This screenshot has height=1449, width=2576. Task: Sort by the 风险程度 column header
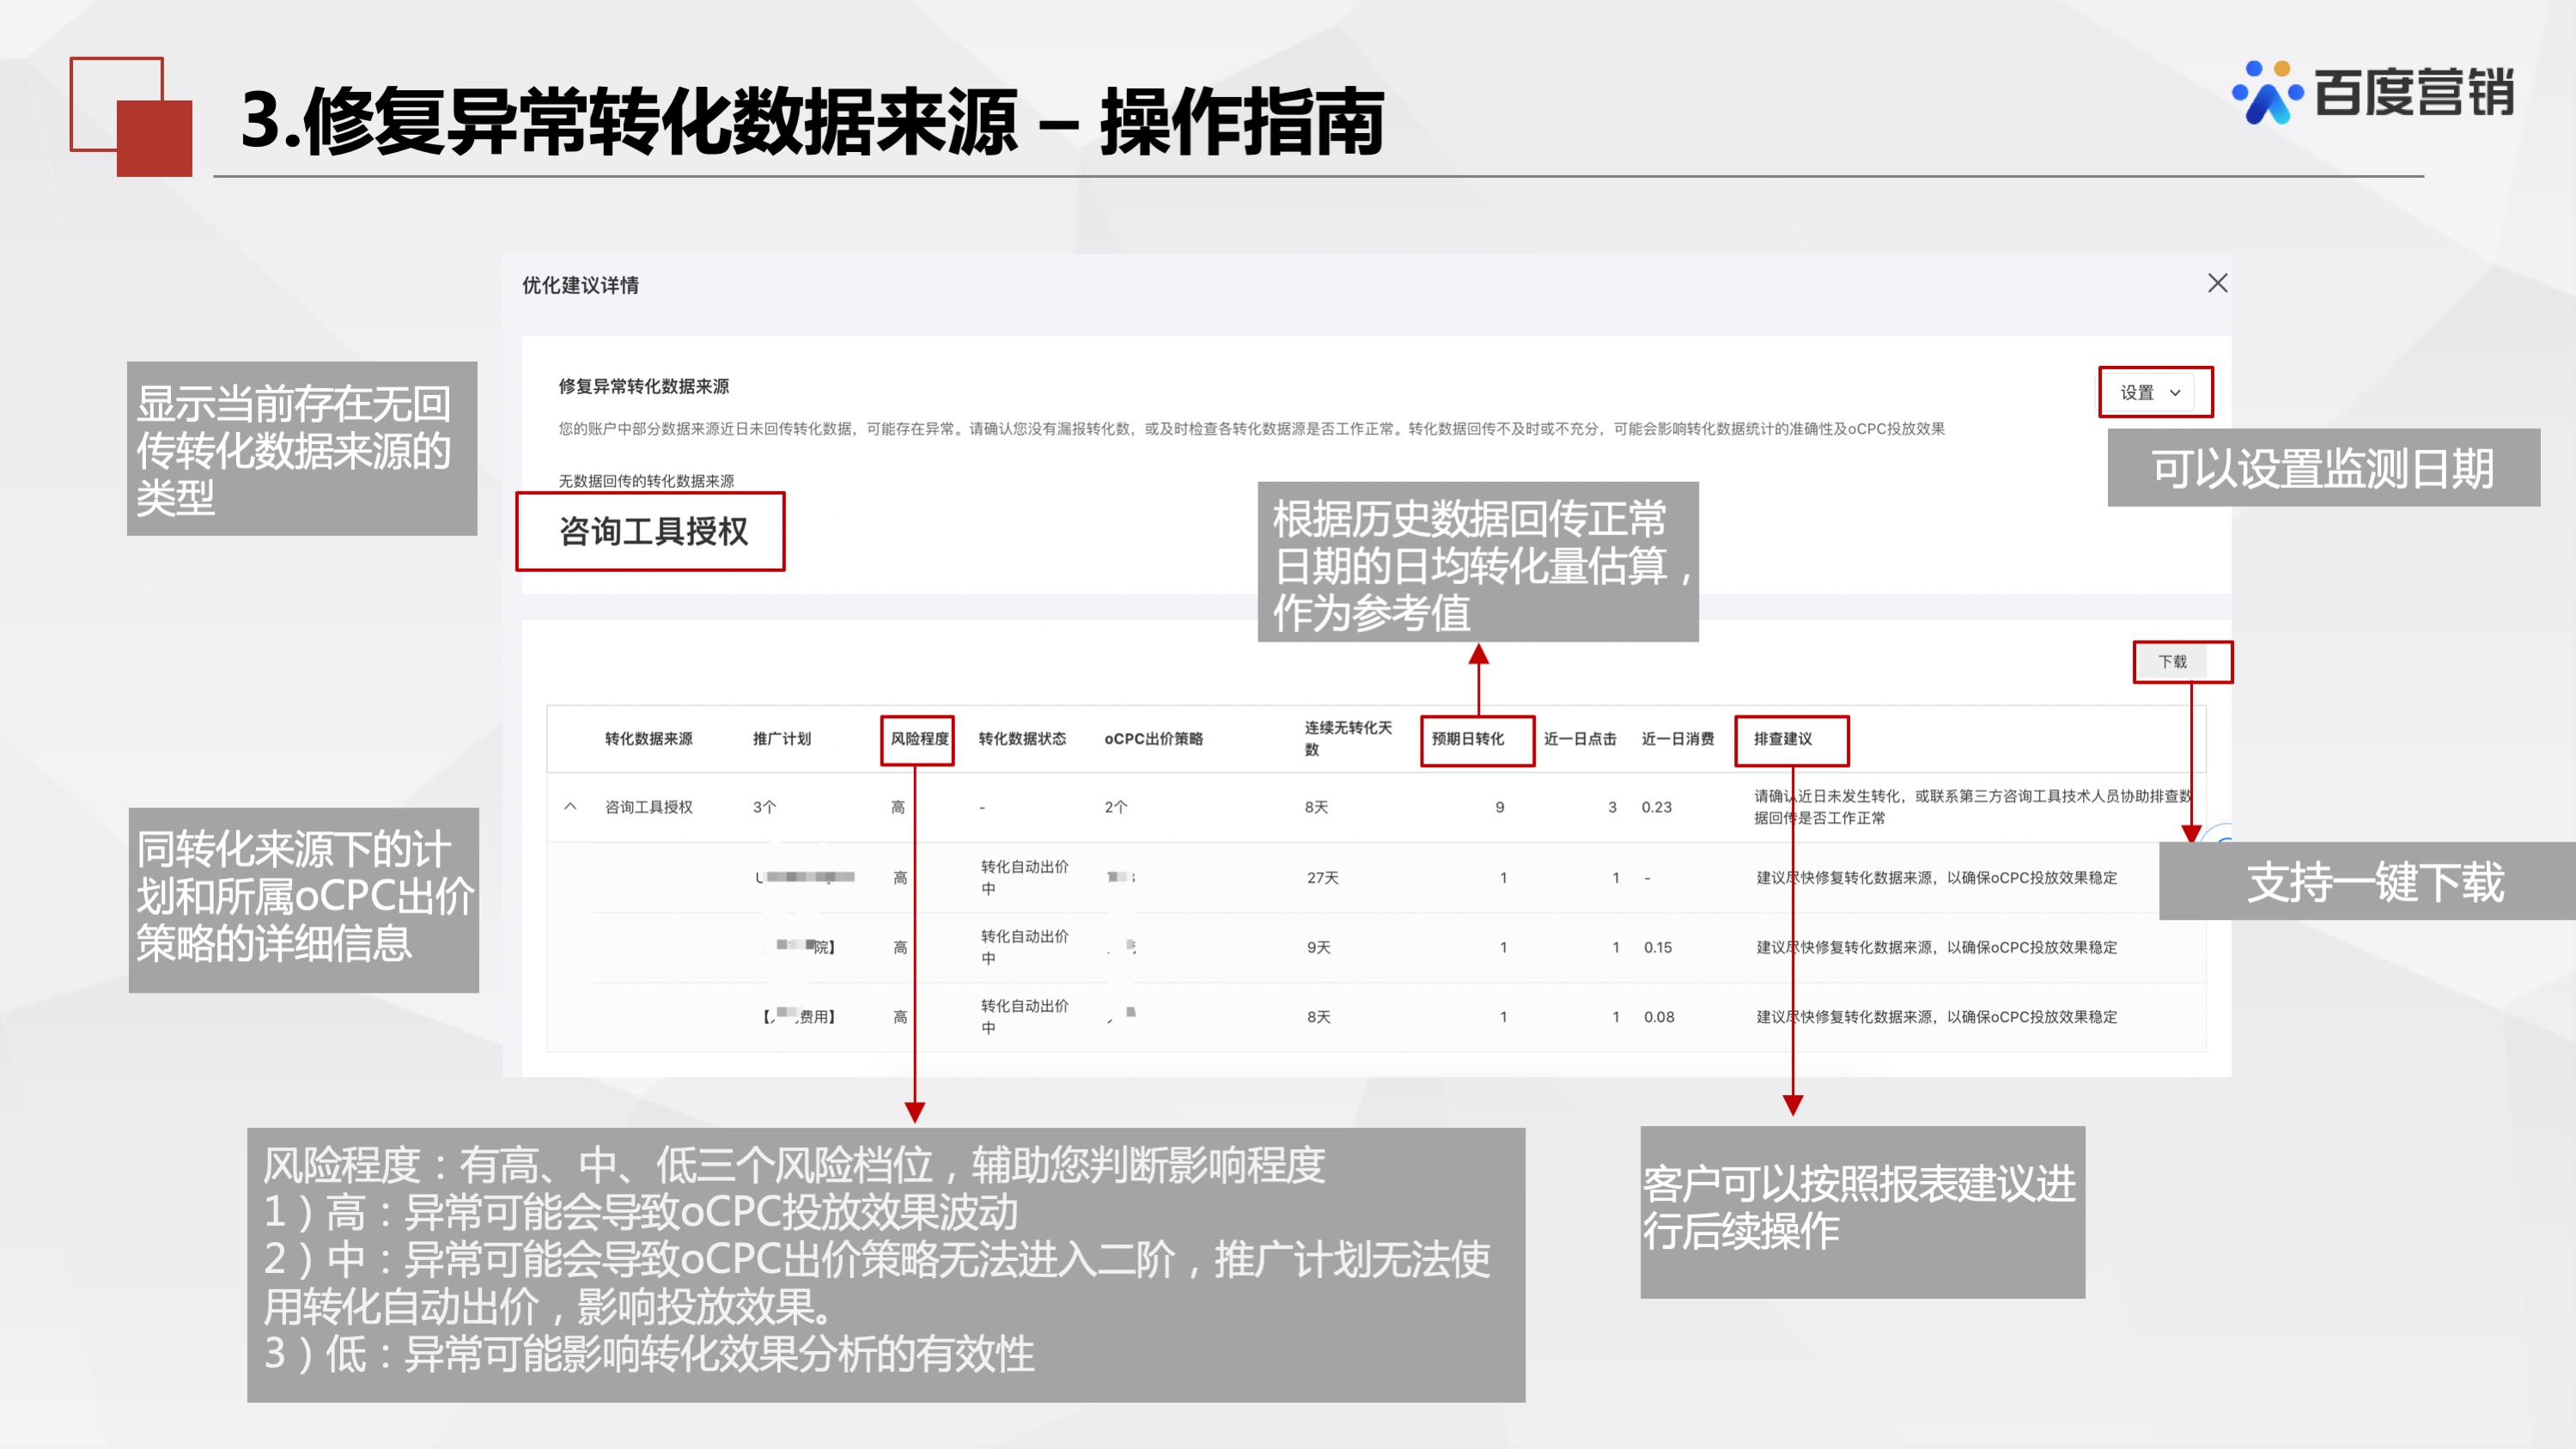(917, 740)
